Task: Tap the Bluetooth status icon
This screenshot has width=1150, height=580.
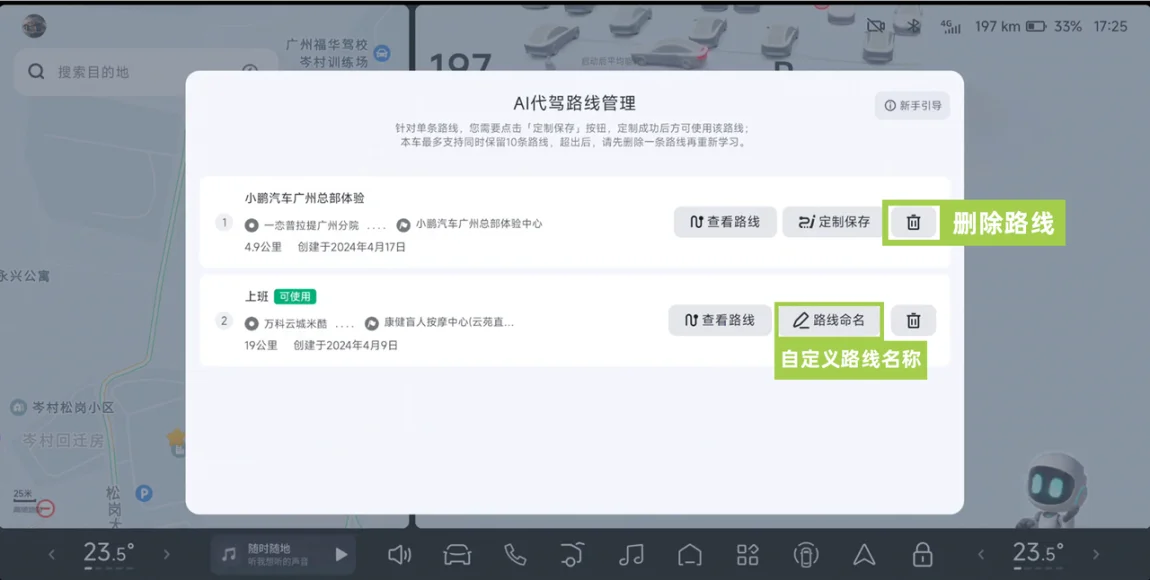Action: (x=914, y=26)
